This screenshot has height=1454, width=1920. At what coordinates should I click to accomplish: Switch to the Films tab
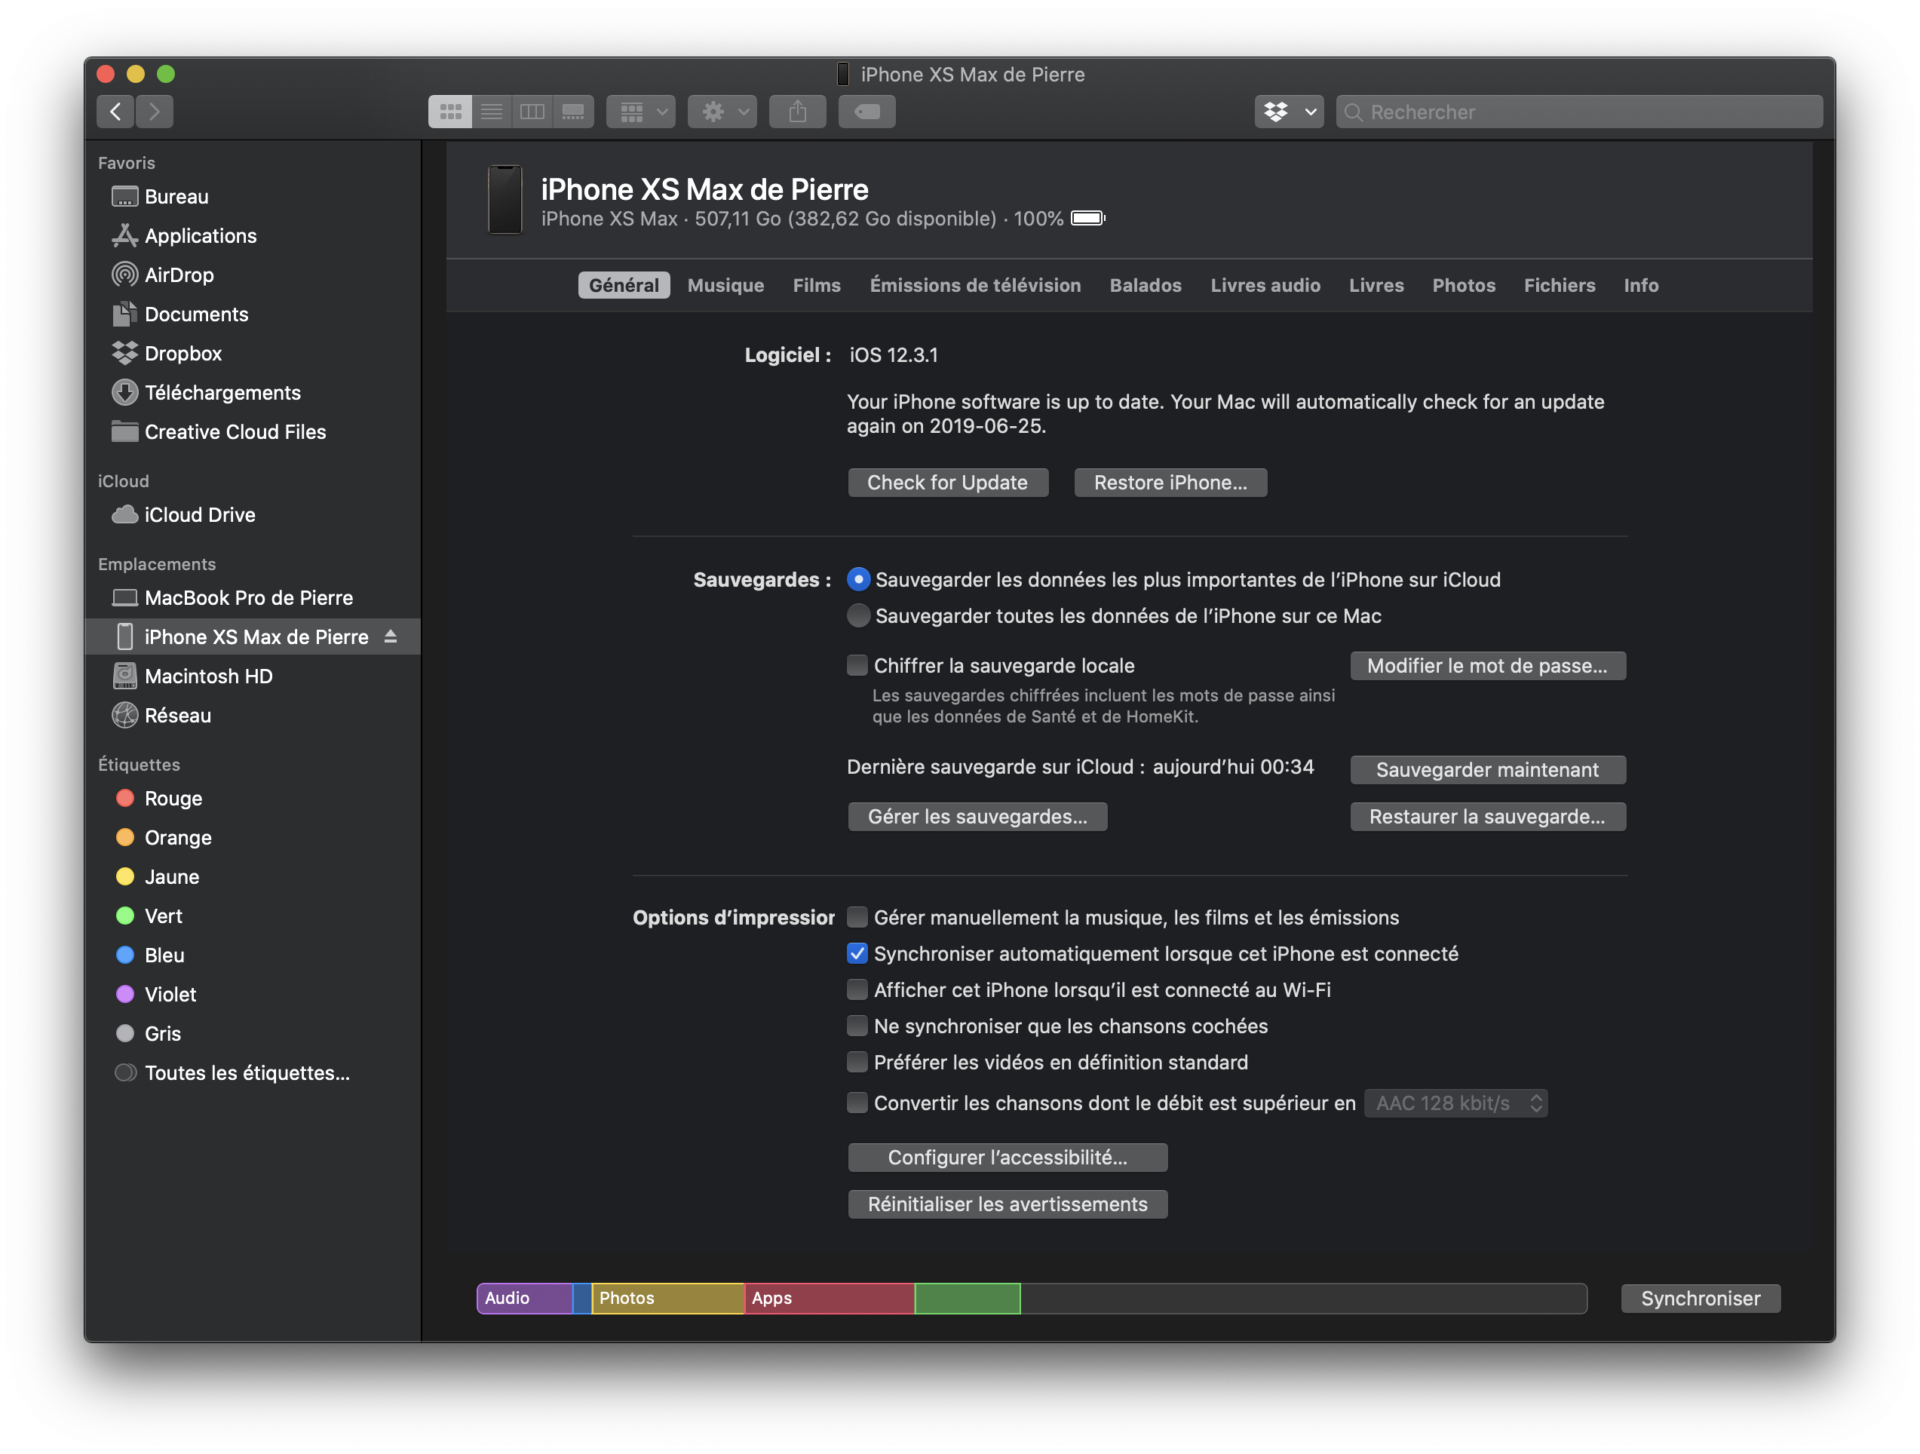(x=817, y=285)
